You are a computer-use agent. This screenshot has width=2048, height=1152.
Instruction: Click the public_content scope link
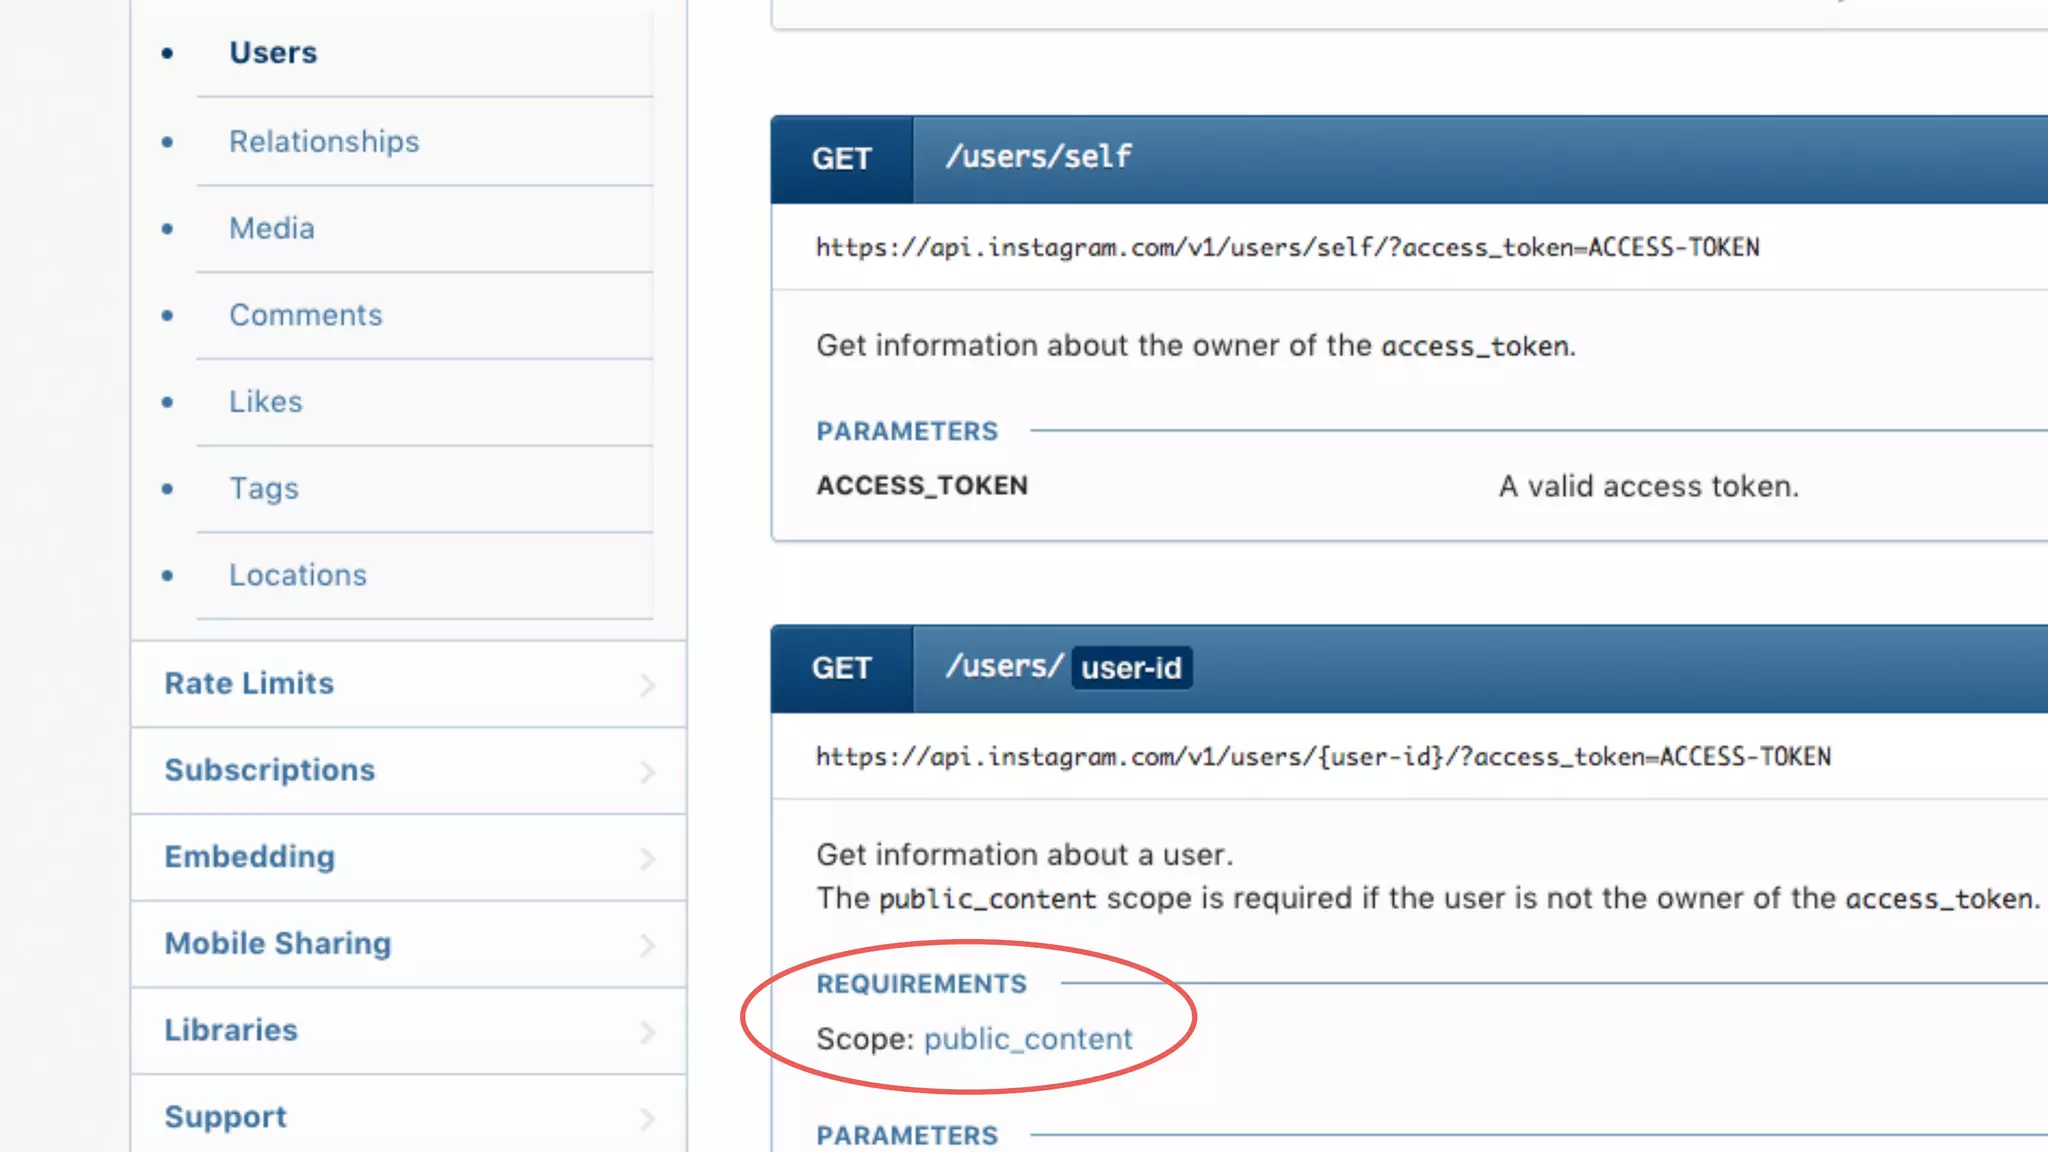coord(1027,1040)
